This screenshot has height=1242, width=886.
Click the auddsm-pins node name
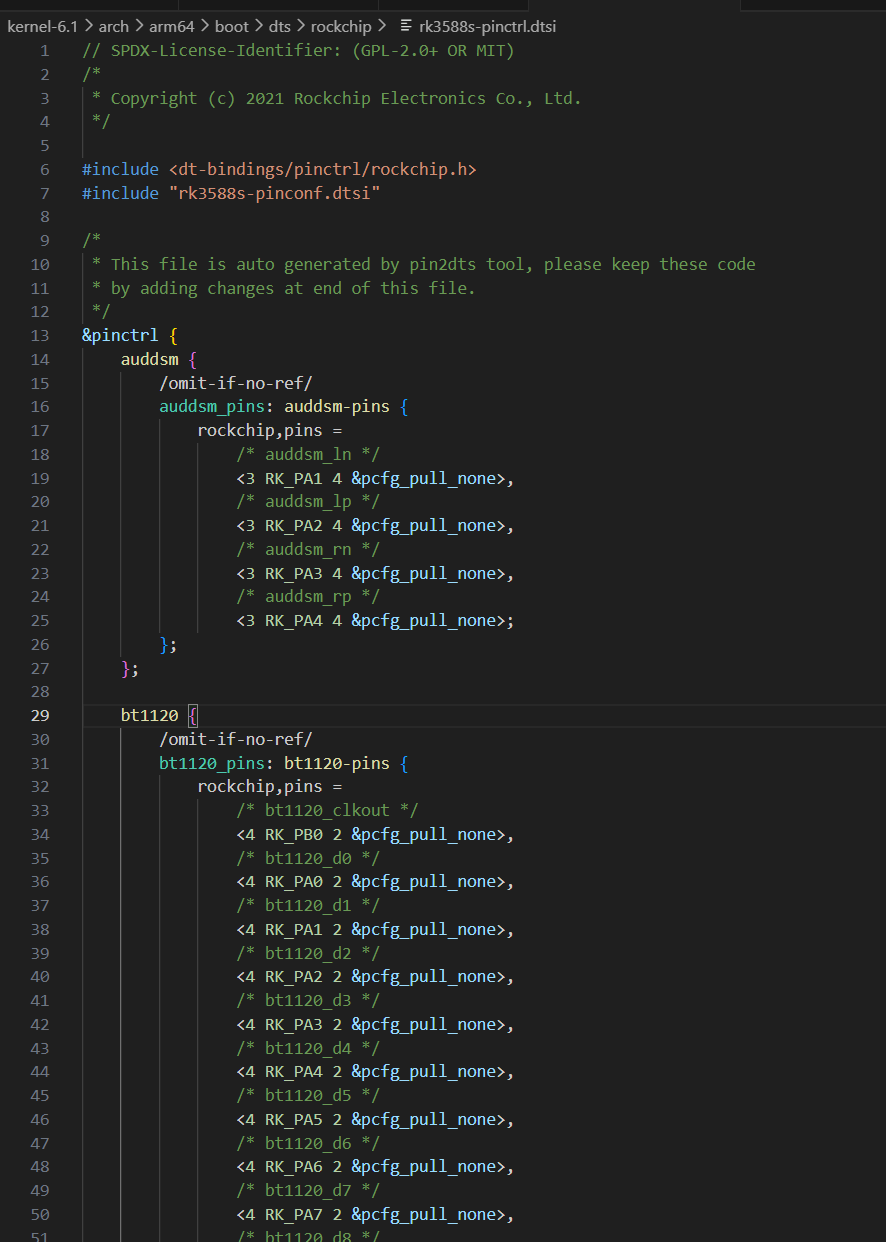pos(337,407)
